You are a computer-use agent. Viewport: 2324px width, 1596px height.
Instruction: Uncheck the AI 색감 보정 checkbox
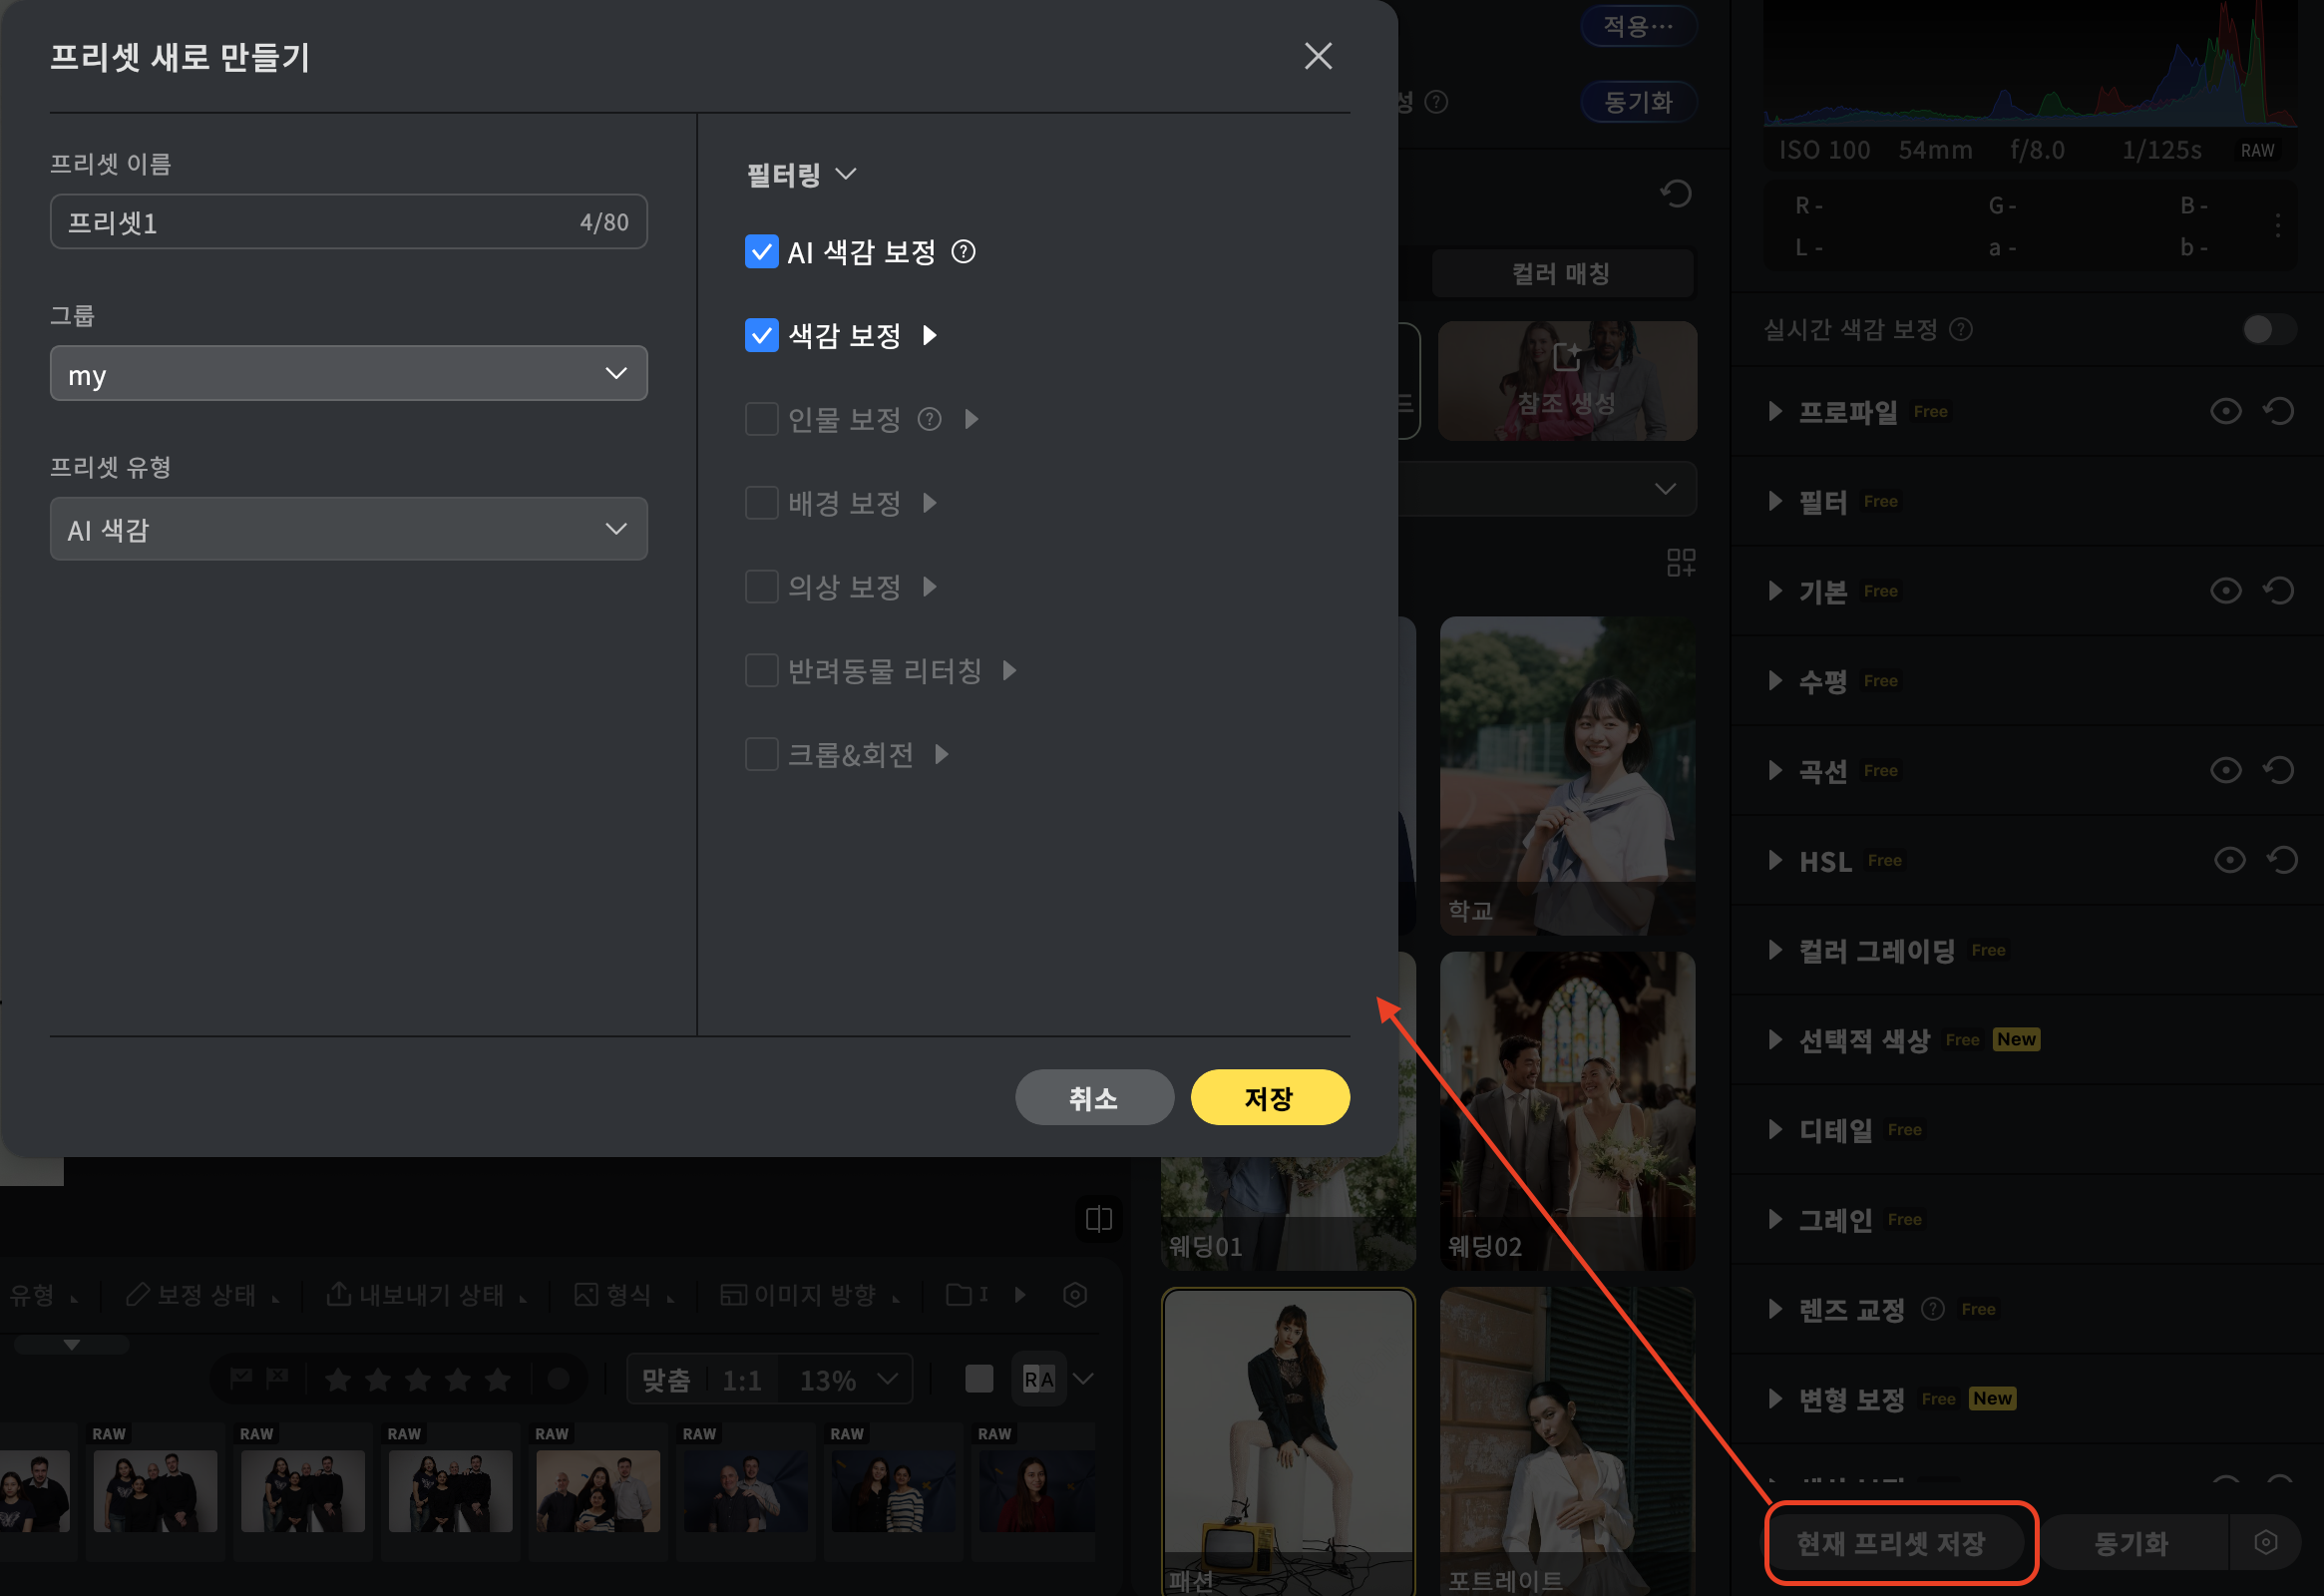coord(761,252)
